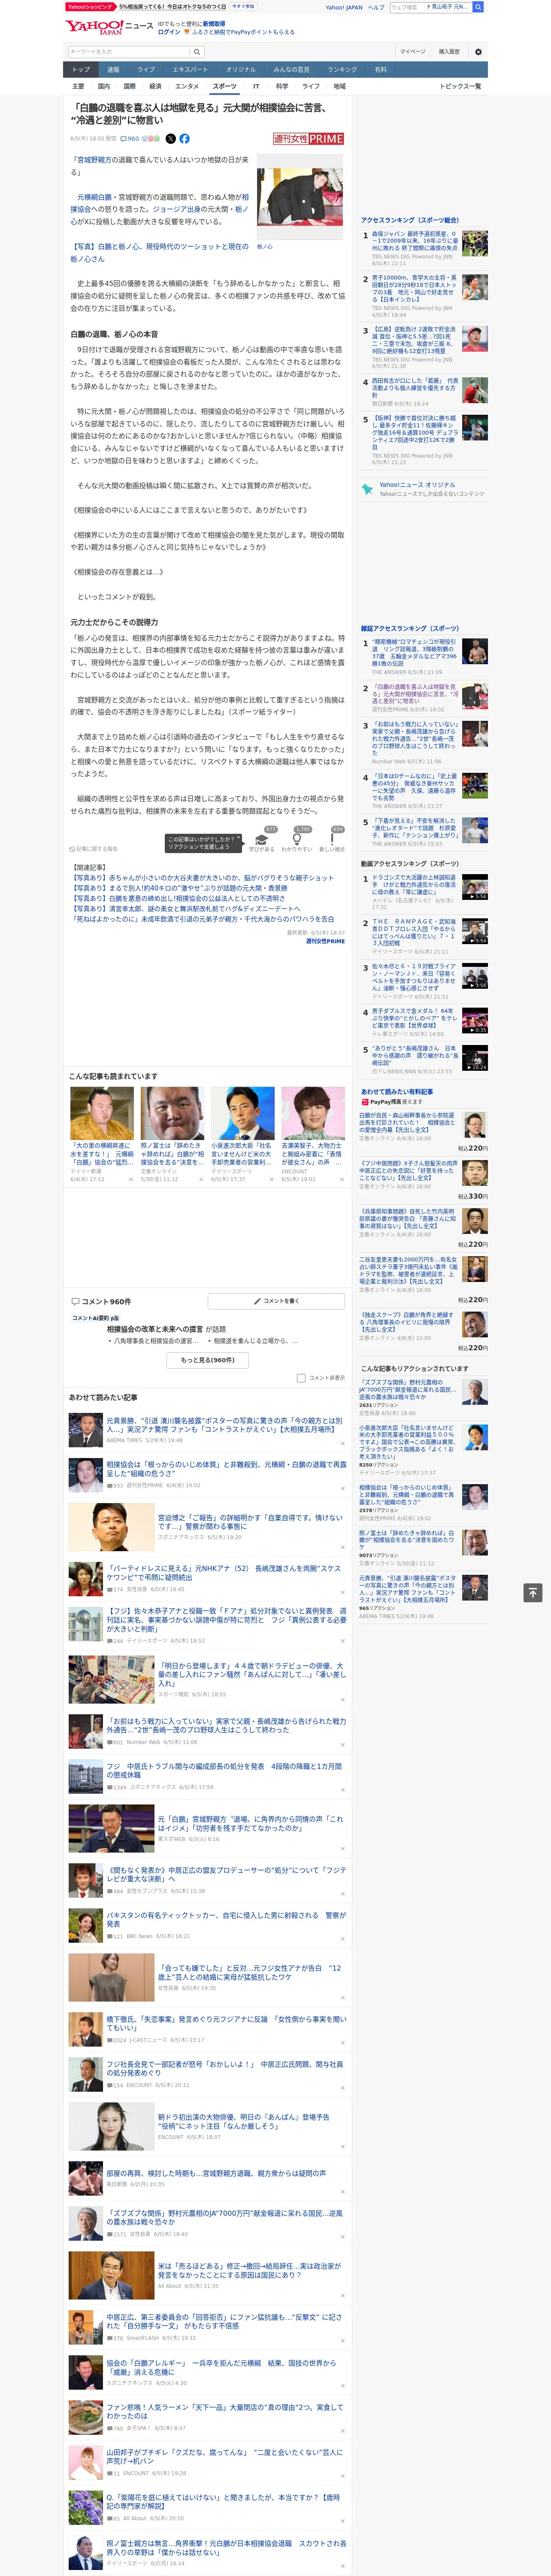Open article 橋下徹氏、「失恋事案」発言めぐり
Image resolution: width=551 pixels, height=2576 pixels.
click(226, 2023)
